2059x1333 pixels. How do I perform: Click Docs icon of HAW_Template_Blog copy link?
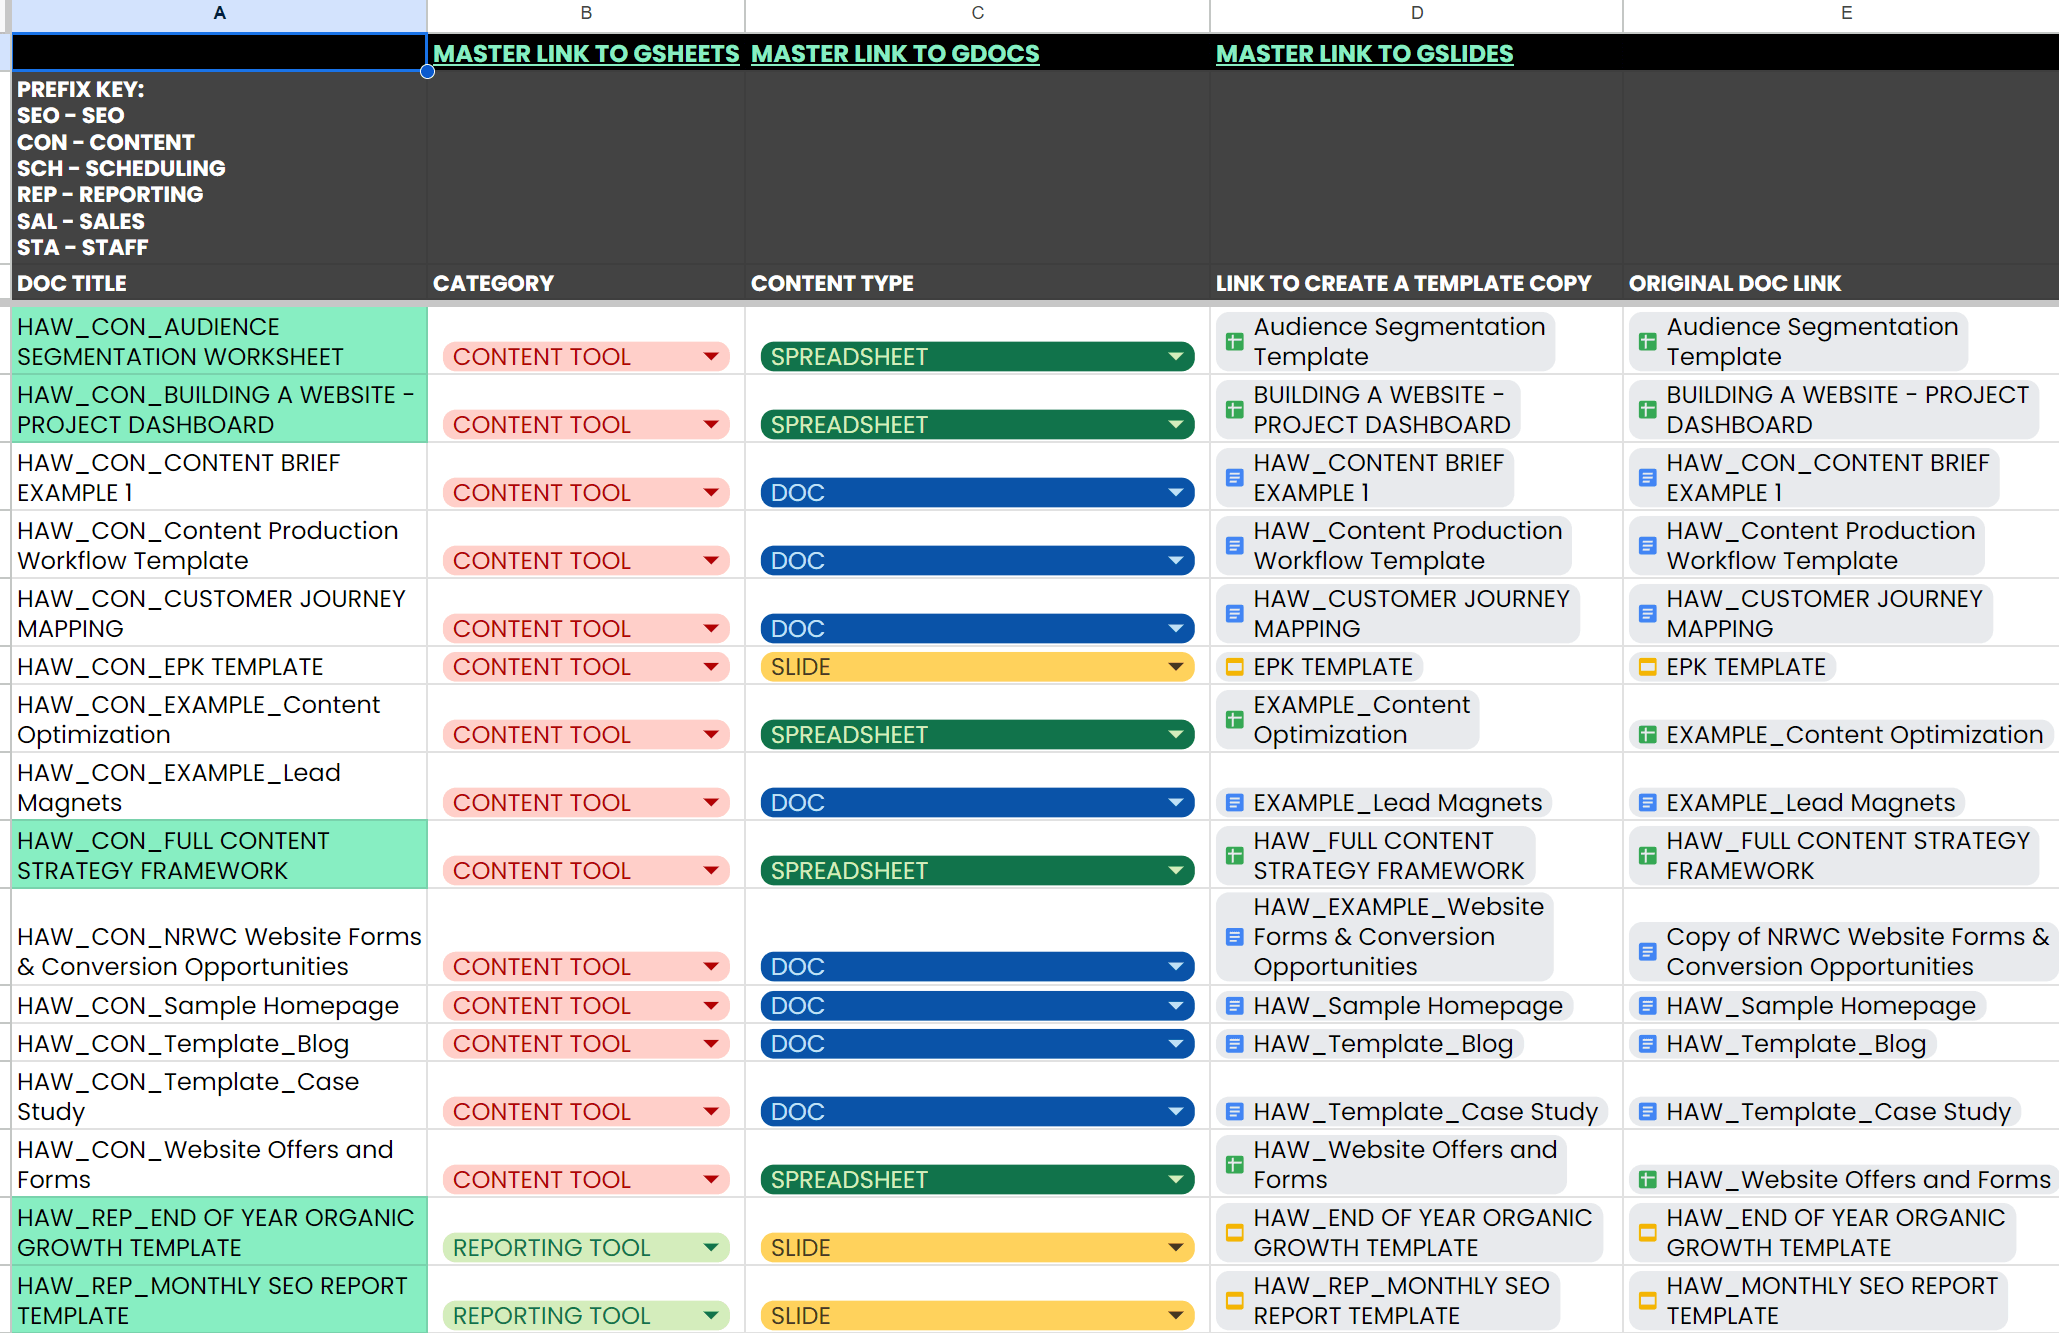pos(1235,1044)
